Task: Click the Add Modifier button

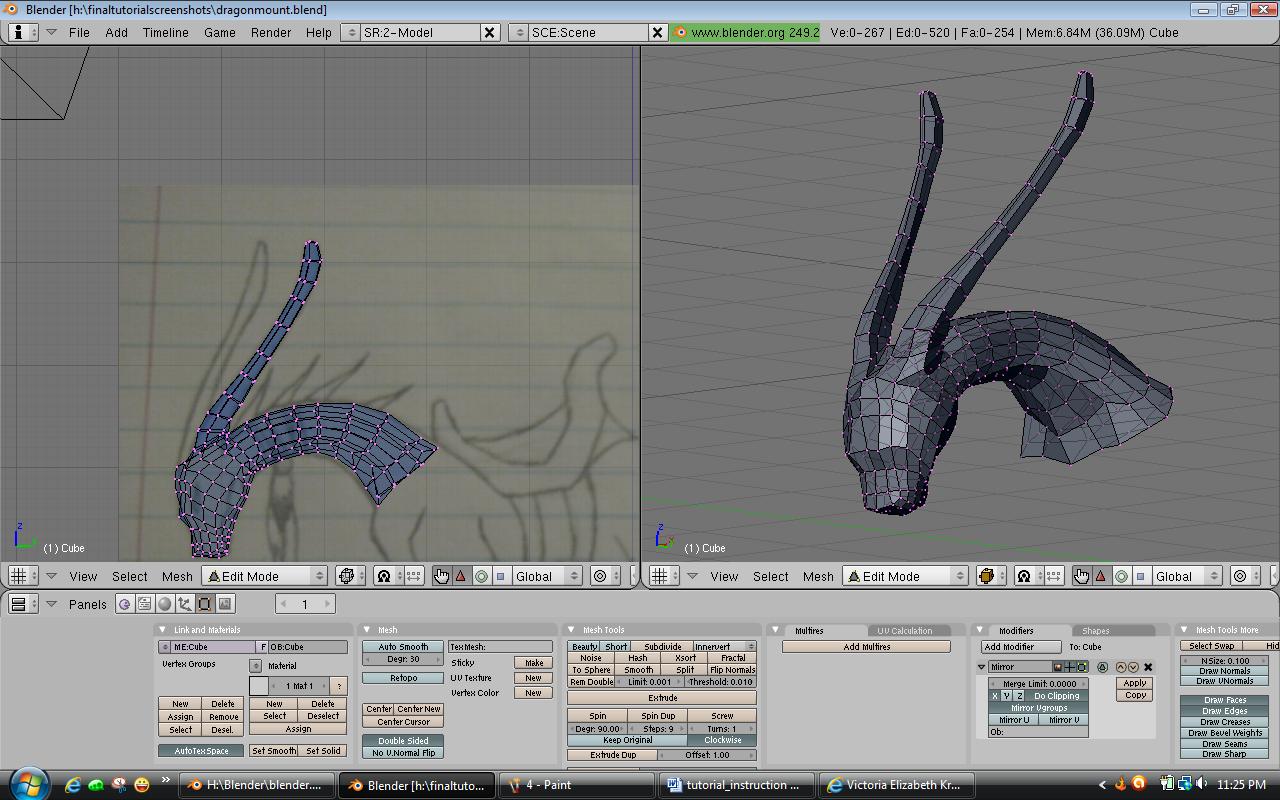Action: pos(1021,647)
